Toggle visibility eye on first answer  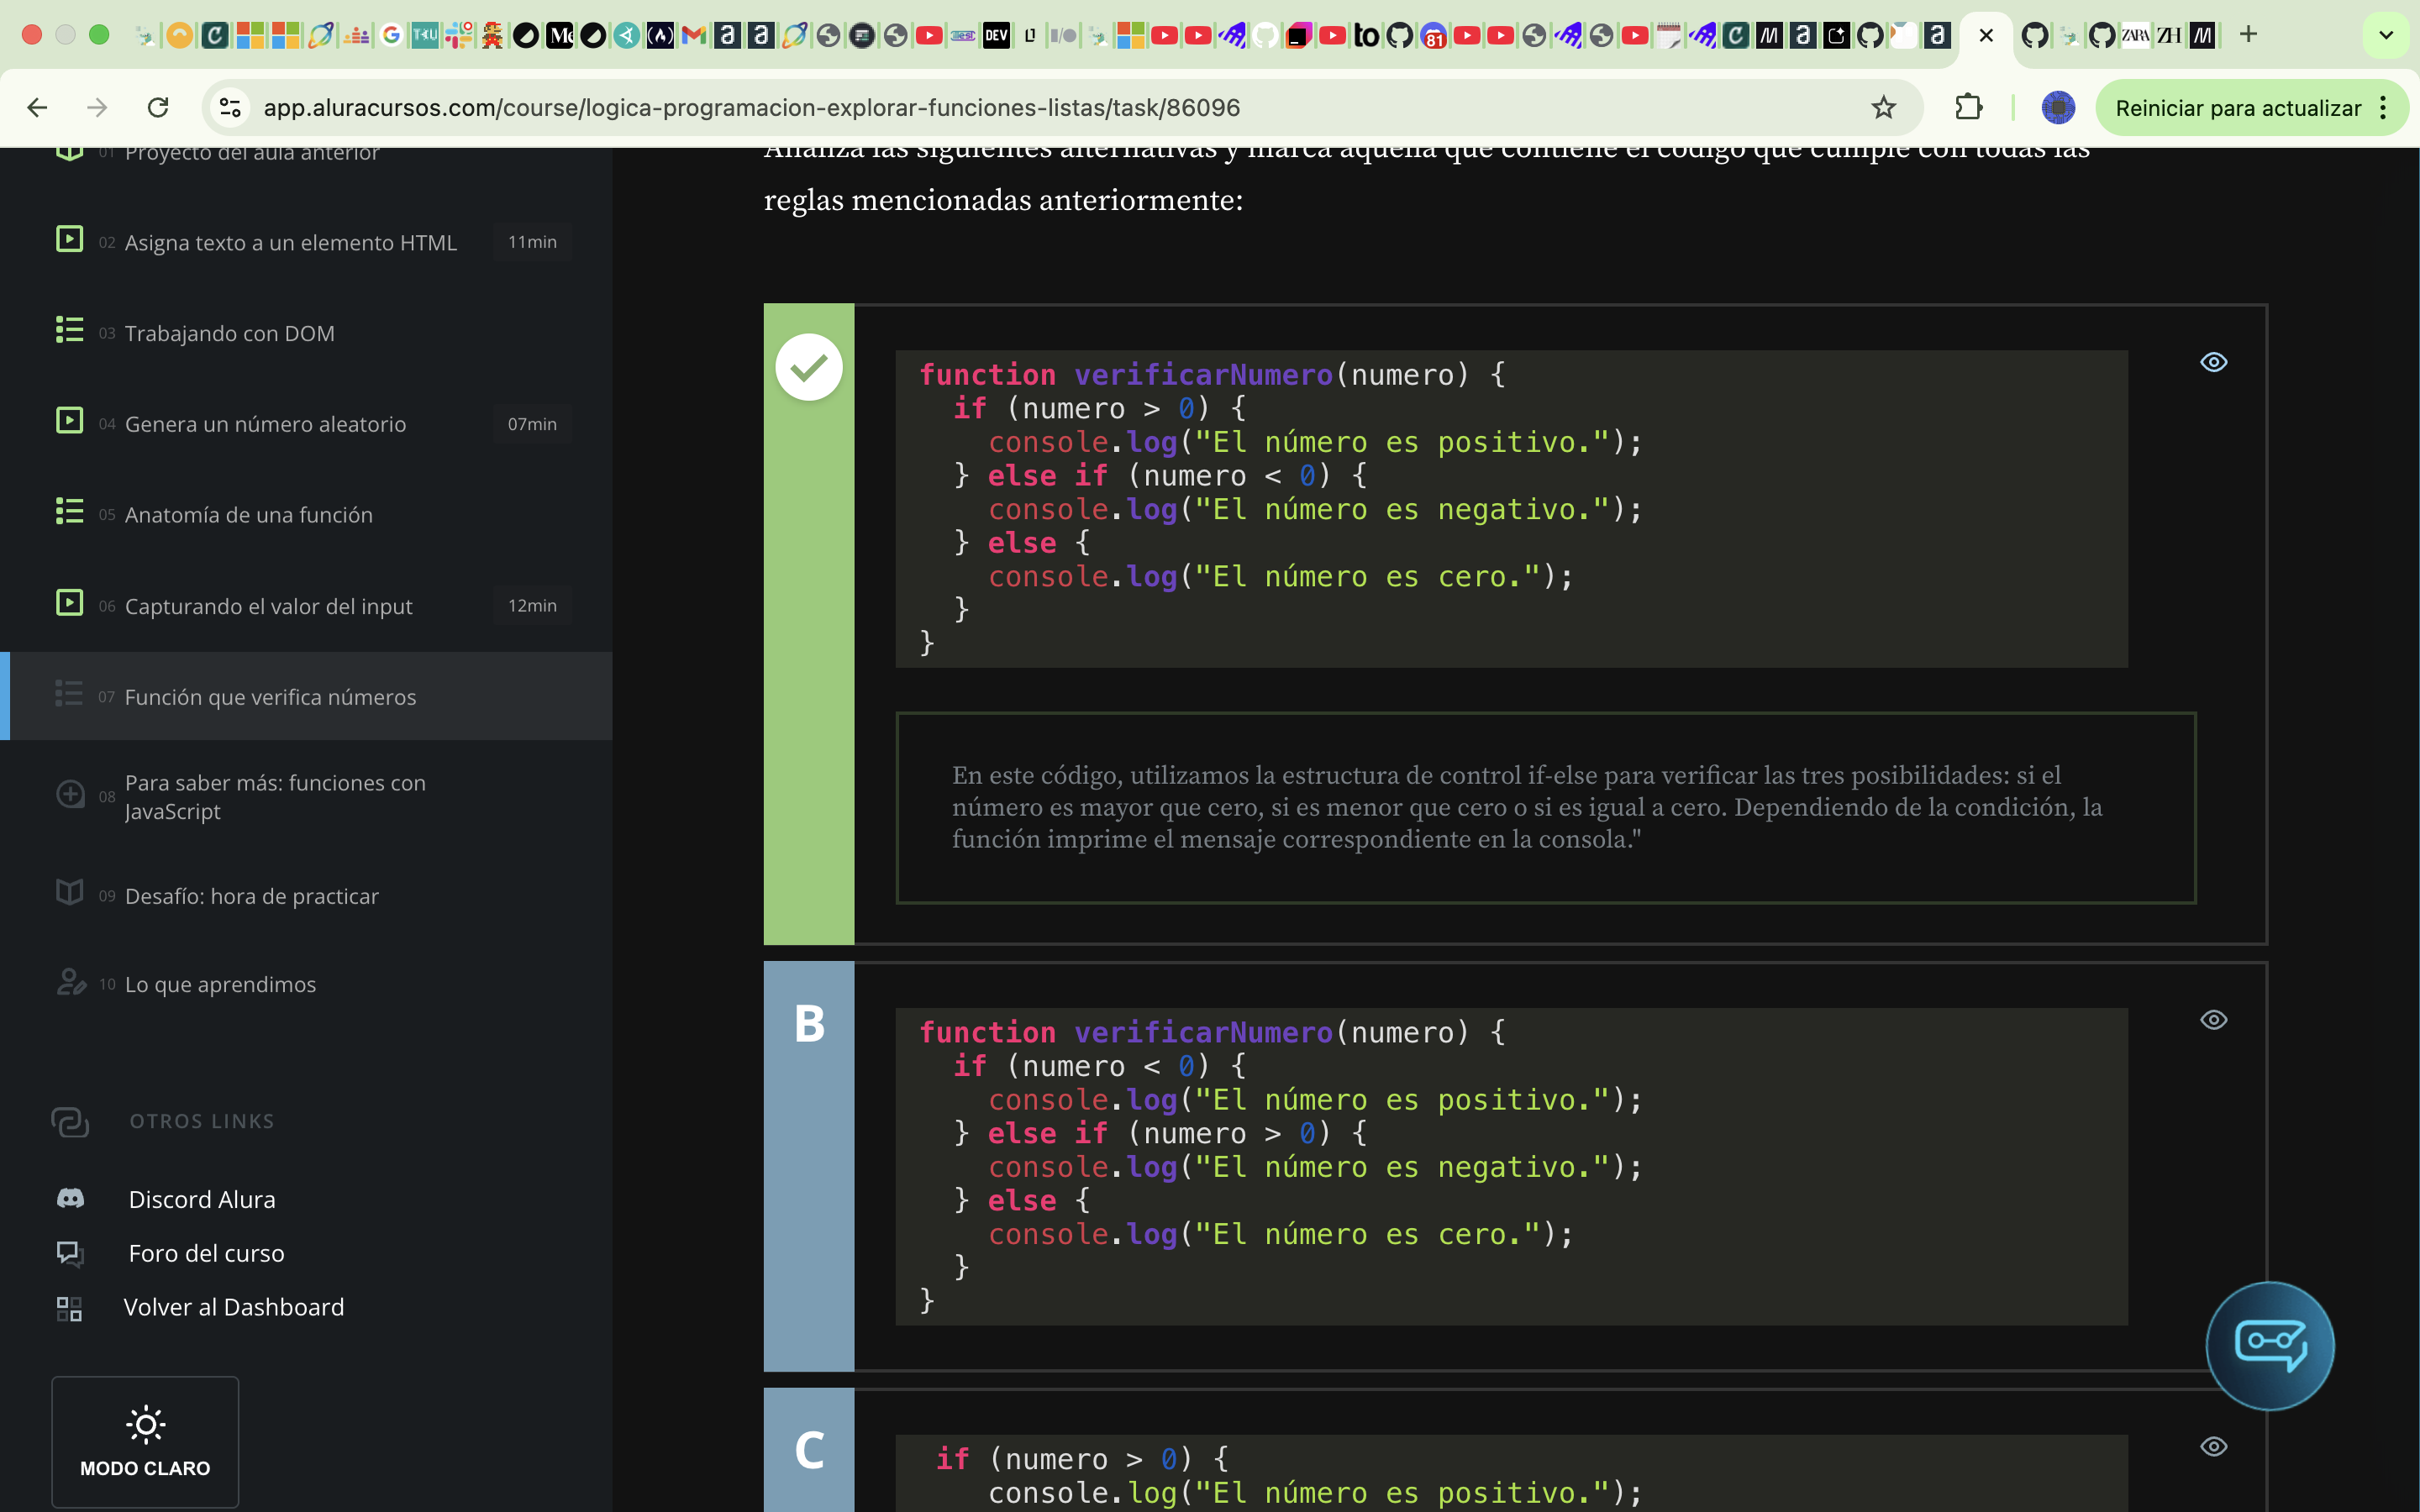tap(2213, 362)
